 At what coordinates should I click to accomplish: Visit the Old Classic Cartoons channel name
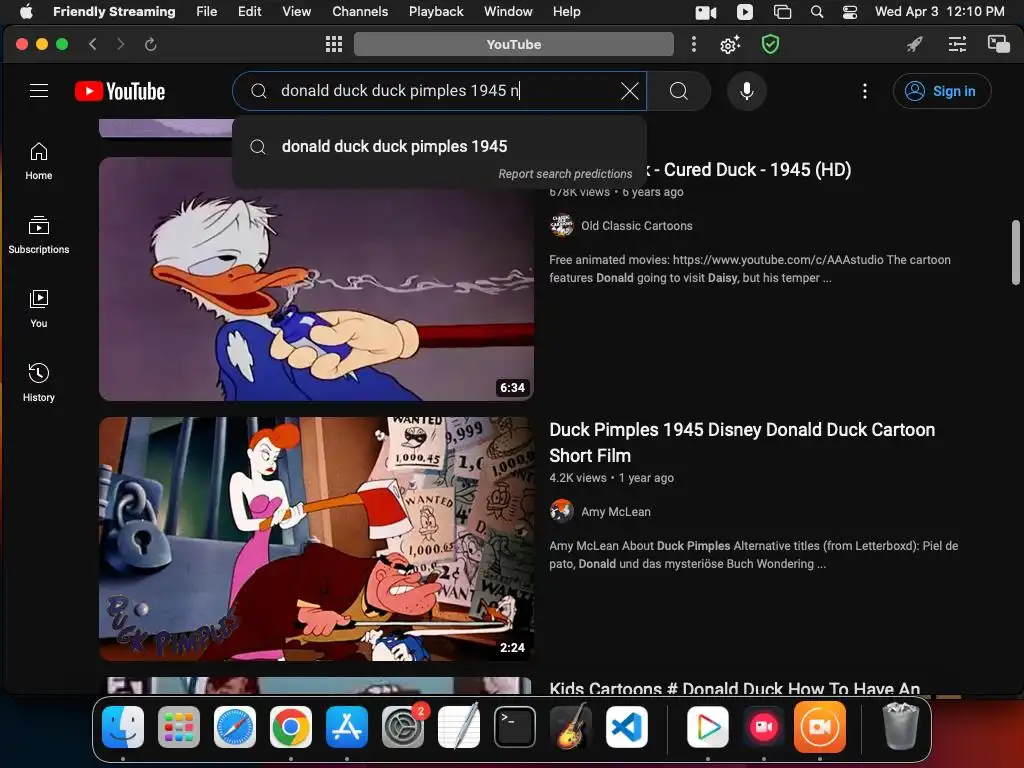pos(637,226)
